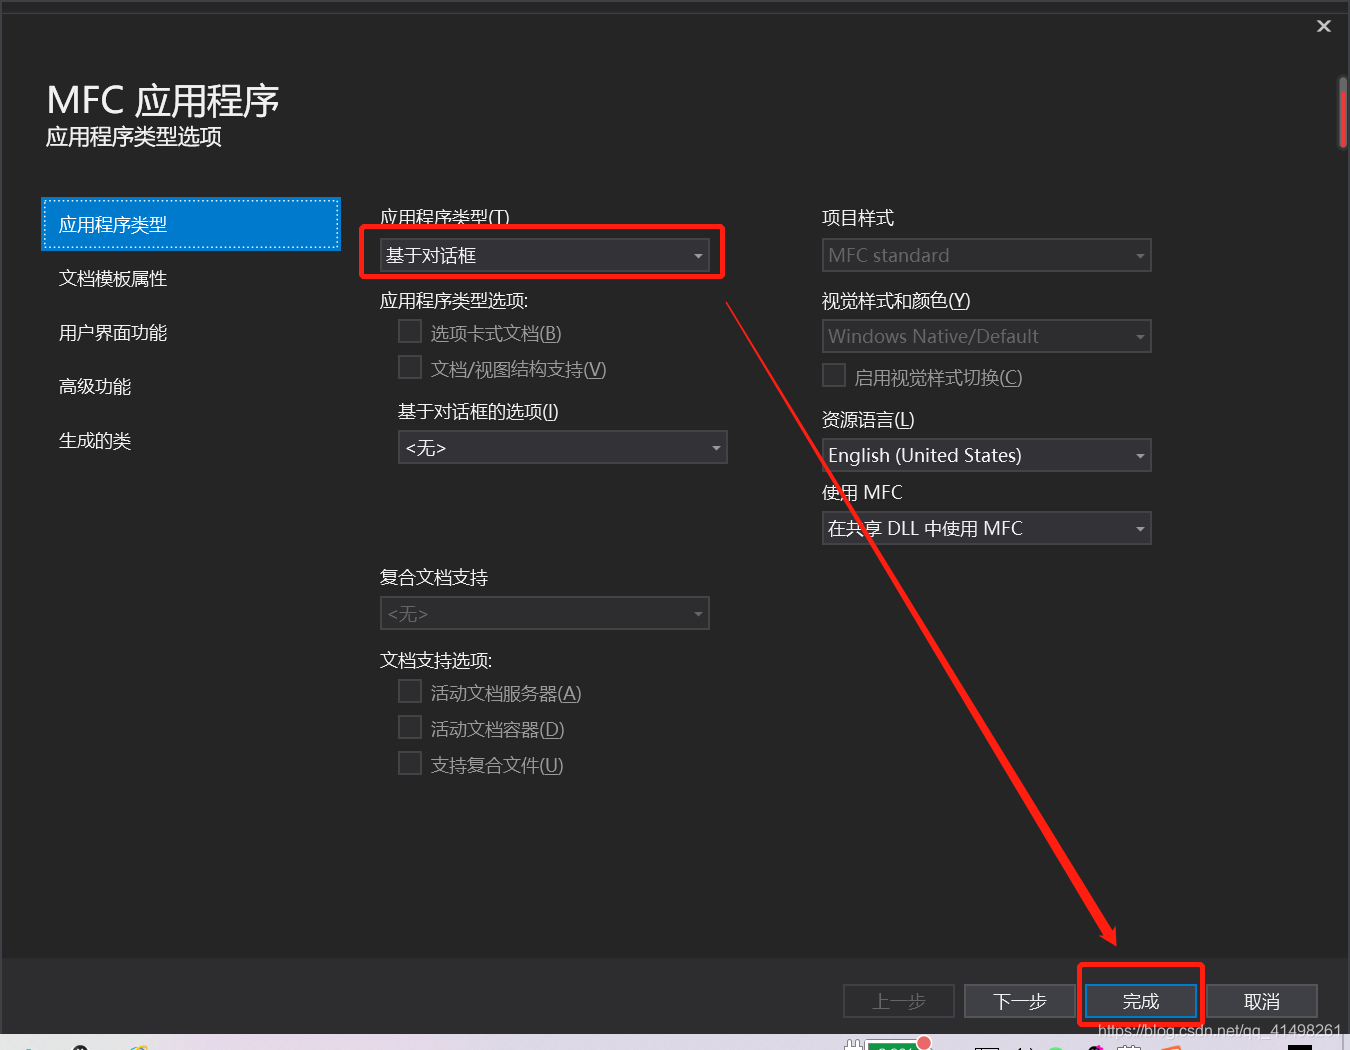The width and height of the screenshot is (1350, 1050).
Task: Enable the 文档/视图结构支持 checkbox
Action: tap(410, 368)
